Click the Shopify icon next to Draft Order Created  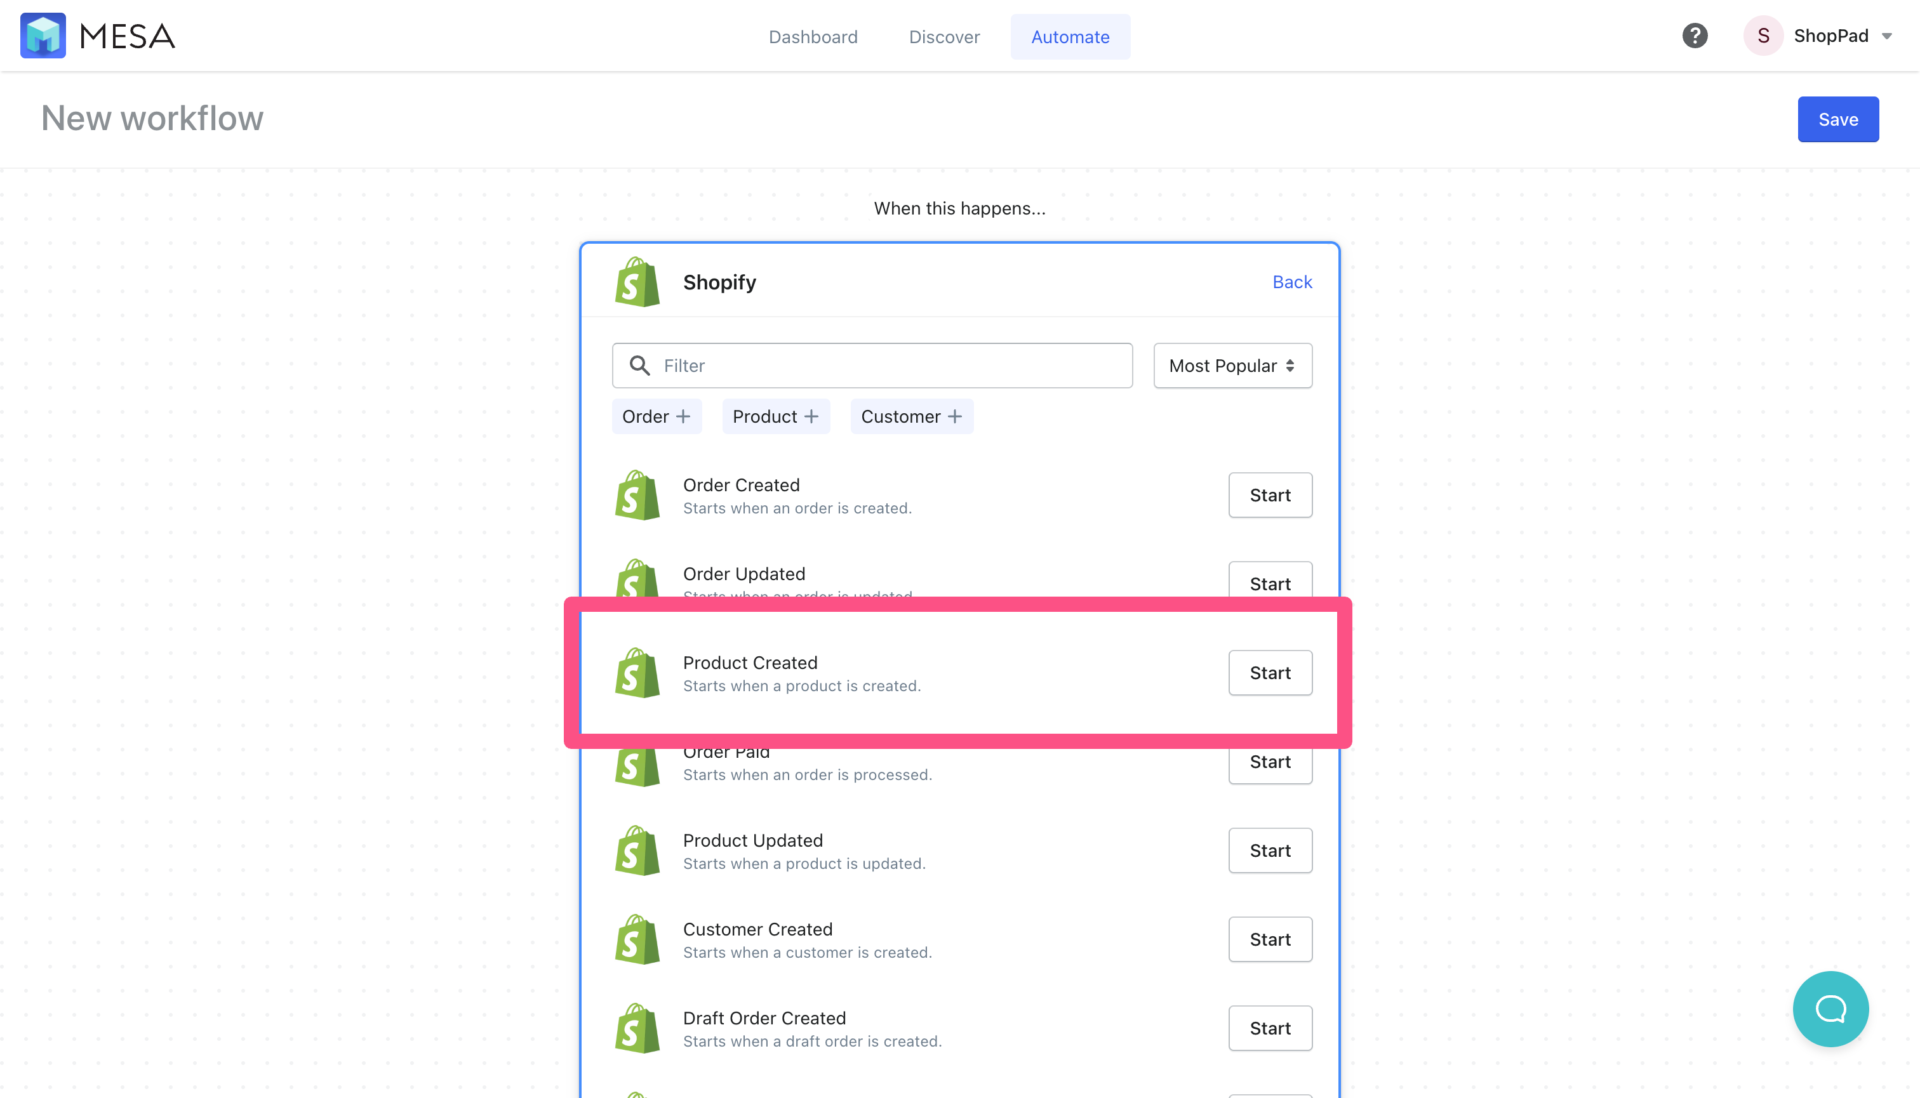(637, 1027)
